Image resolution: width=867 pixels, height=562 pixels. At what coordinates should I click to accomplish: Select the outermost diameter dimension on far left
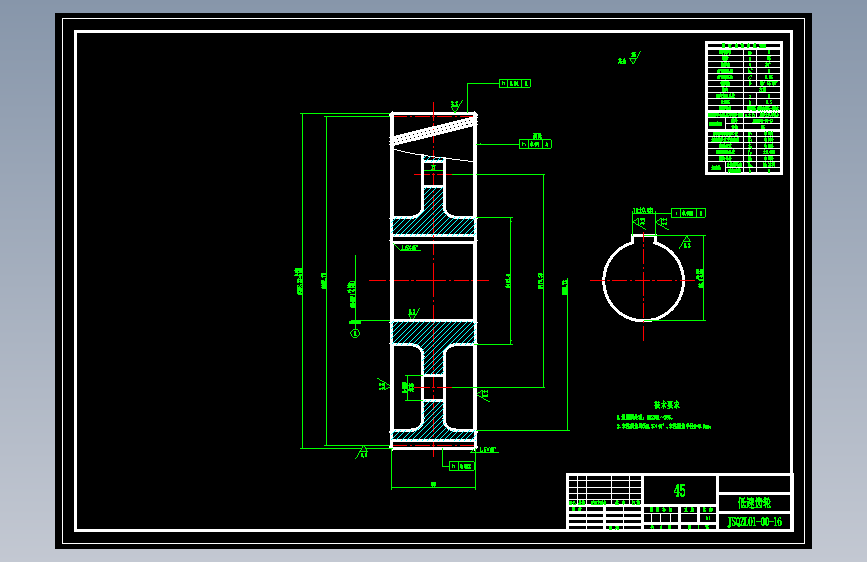pos(300,281)
